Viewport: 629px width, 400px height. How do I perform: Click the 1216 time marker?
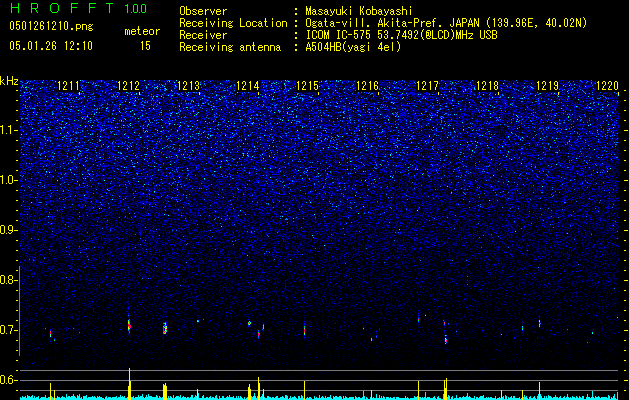tap(367, 86)
